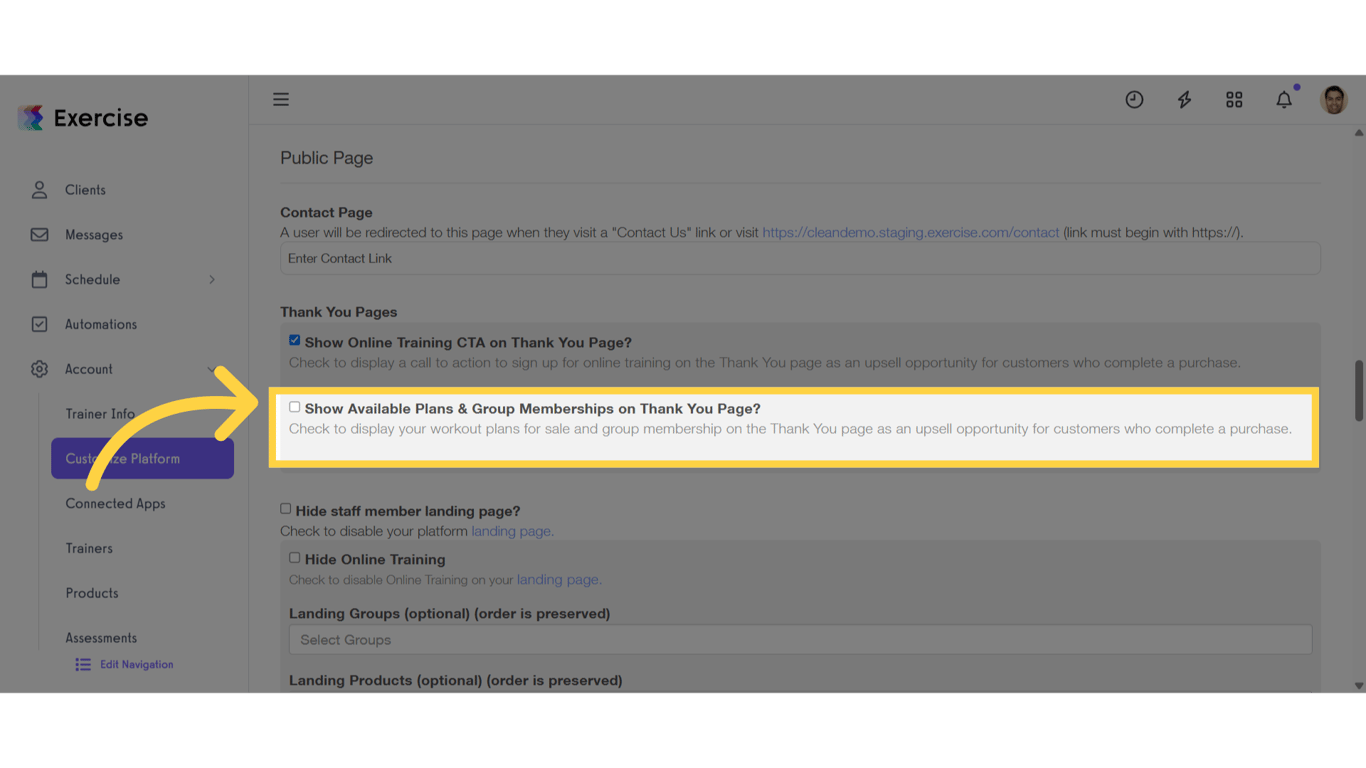Viewport: 1366px width, 768px height.
Task: Click the Schedule calendar icon
Action: pyautogui.click(x=39, y=279)
